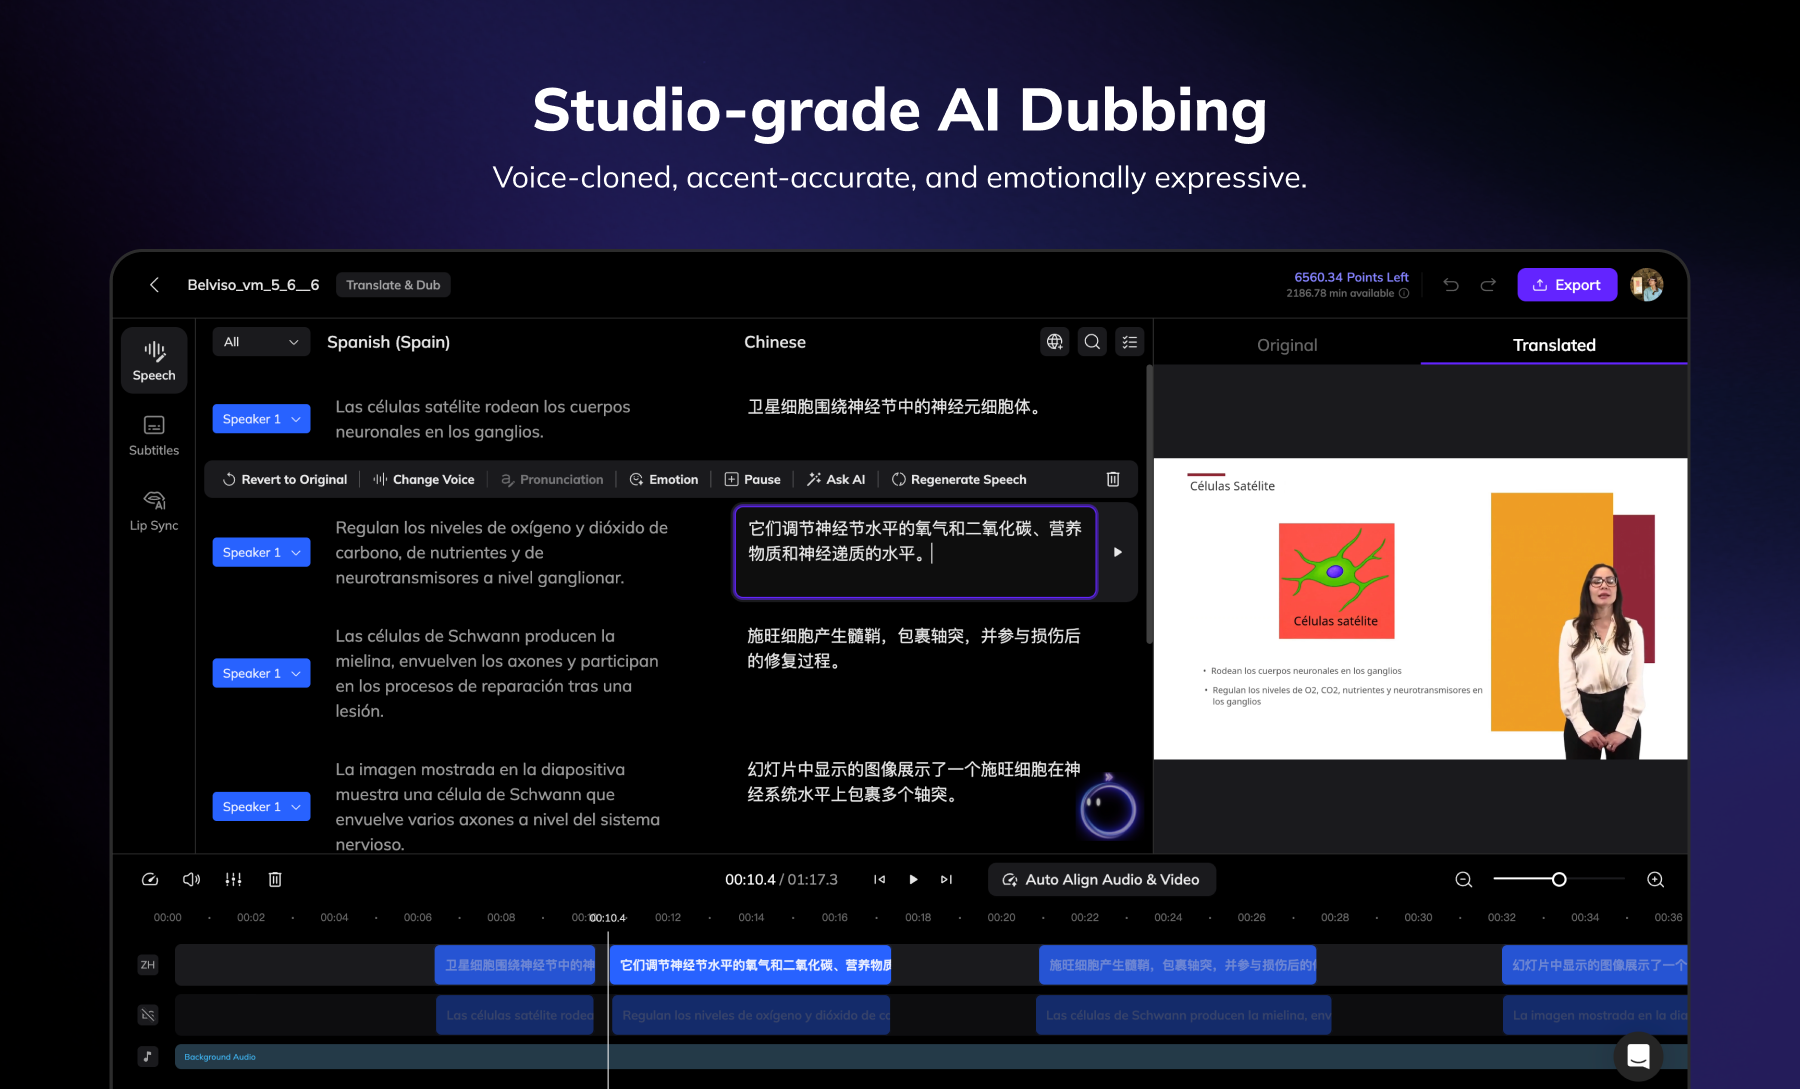Select the ZH clip '卫星细胞围绕神经节中的神'
Viewport: 1800px width, 1089px height.
pyautogui.click(x=515, y=965)
